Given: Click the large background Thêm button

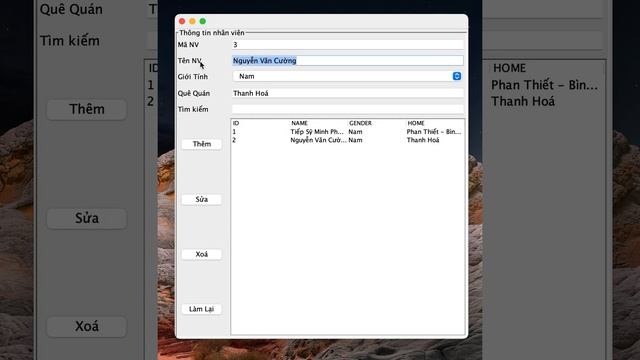Looking at the screenshot, I should (87, 109).
